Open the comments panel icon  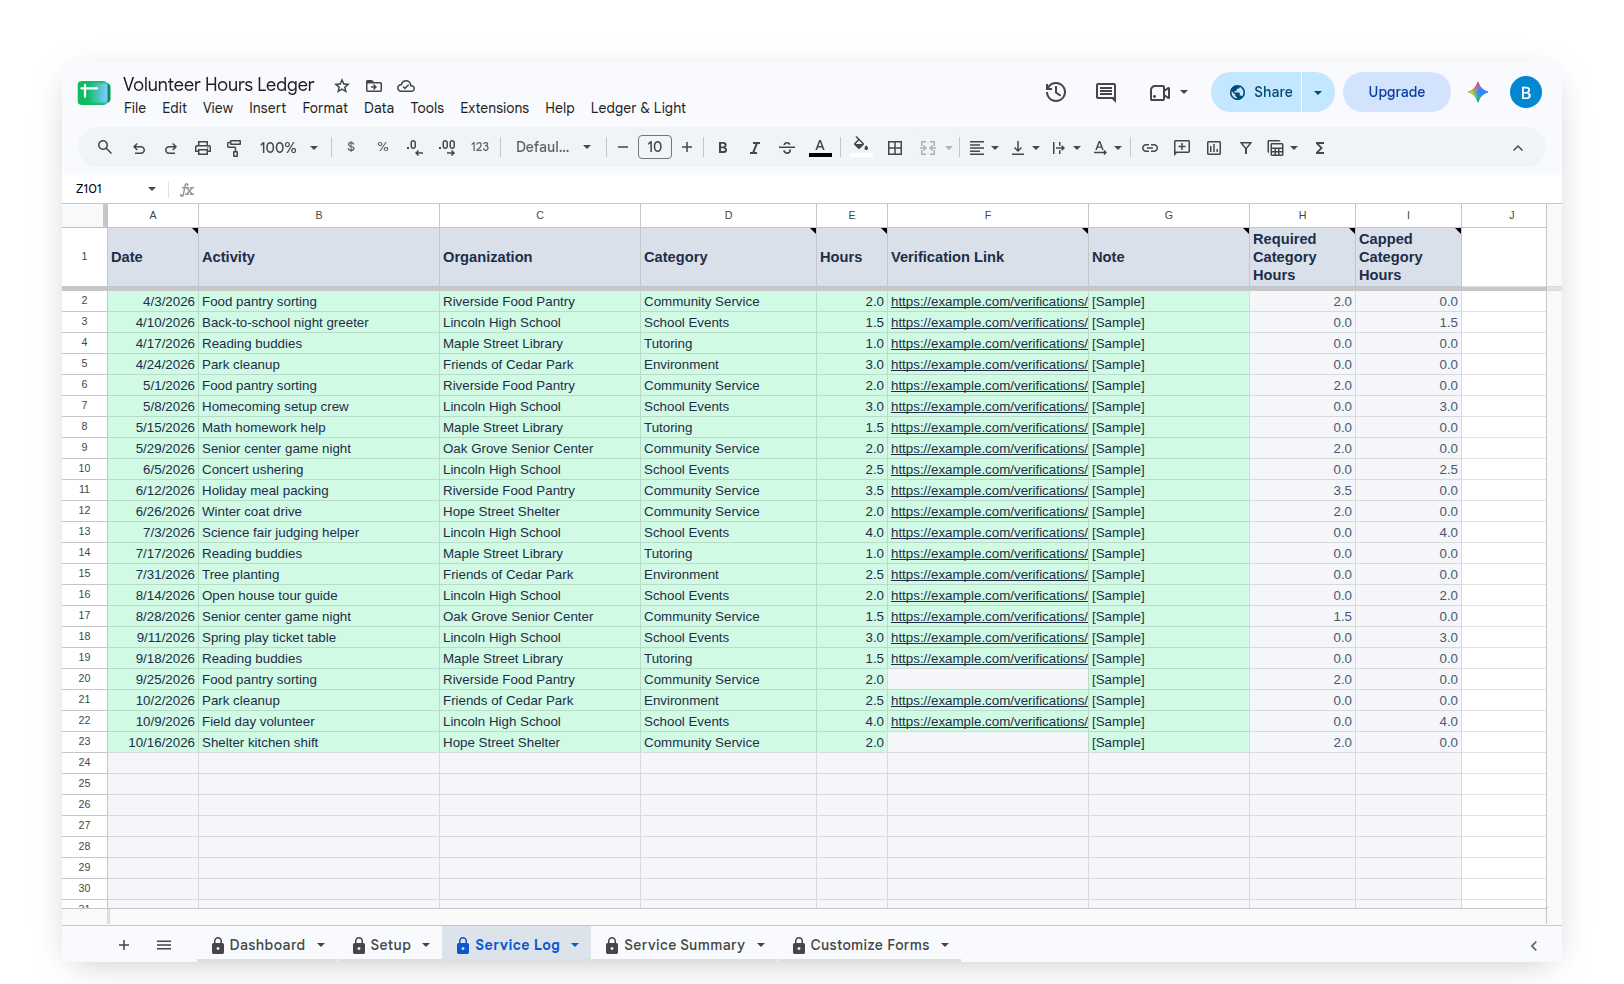click(x=1106, y=92)
